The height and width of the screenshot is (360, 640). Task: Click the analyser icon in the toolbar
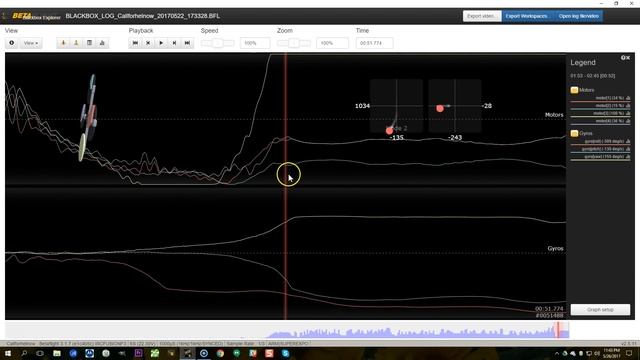pyautogui.click(x=102, y=43)
